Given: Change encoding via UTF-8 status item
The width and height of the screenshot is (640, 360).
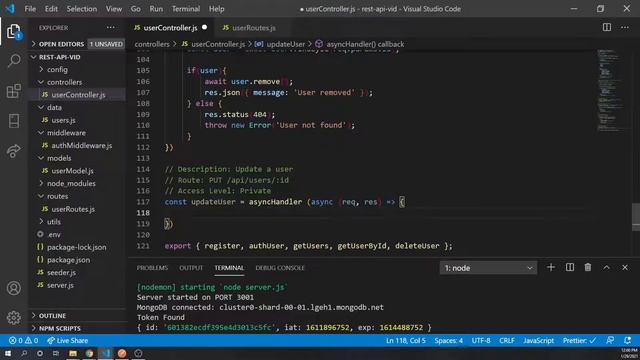Looking at the screenshot, I should (481, 340).
